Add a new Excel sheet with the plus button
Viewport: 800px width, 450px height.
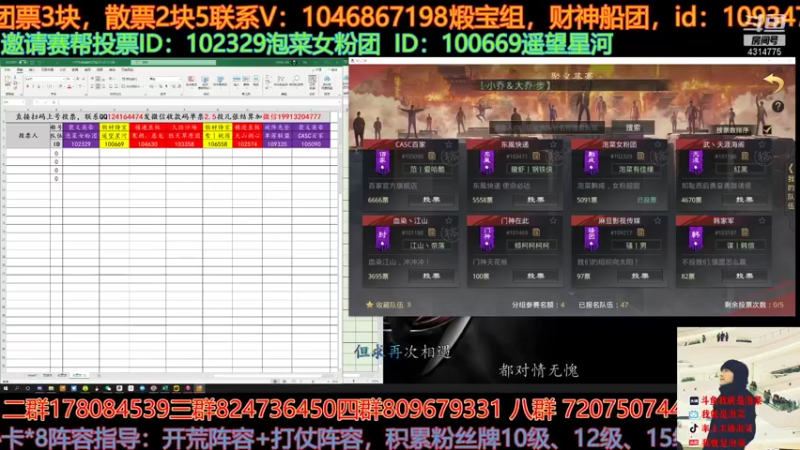coord(99,375)
